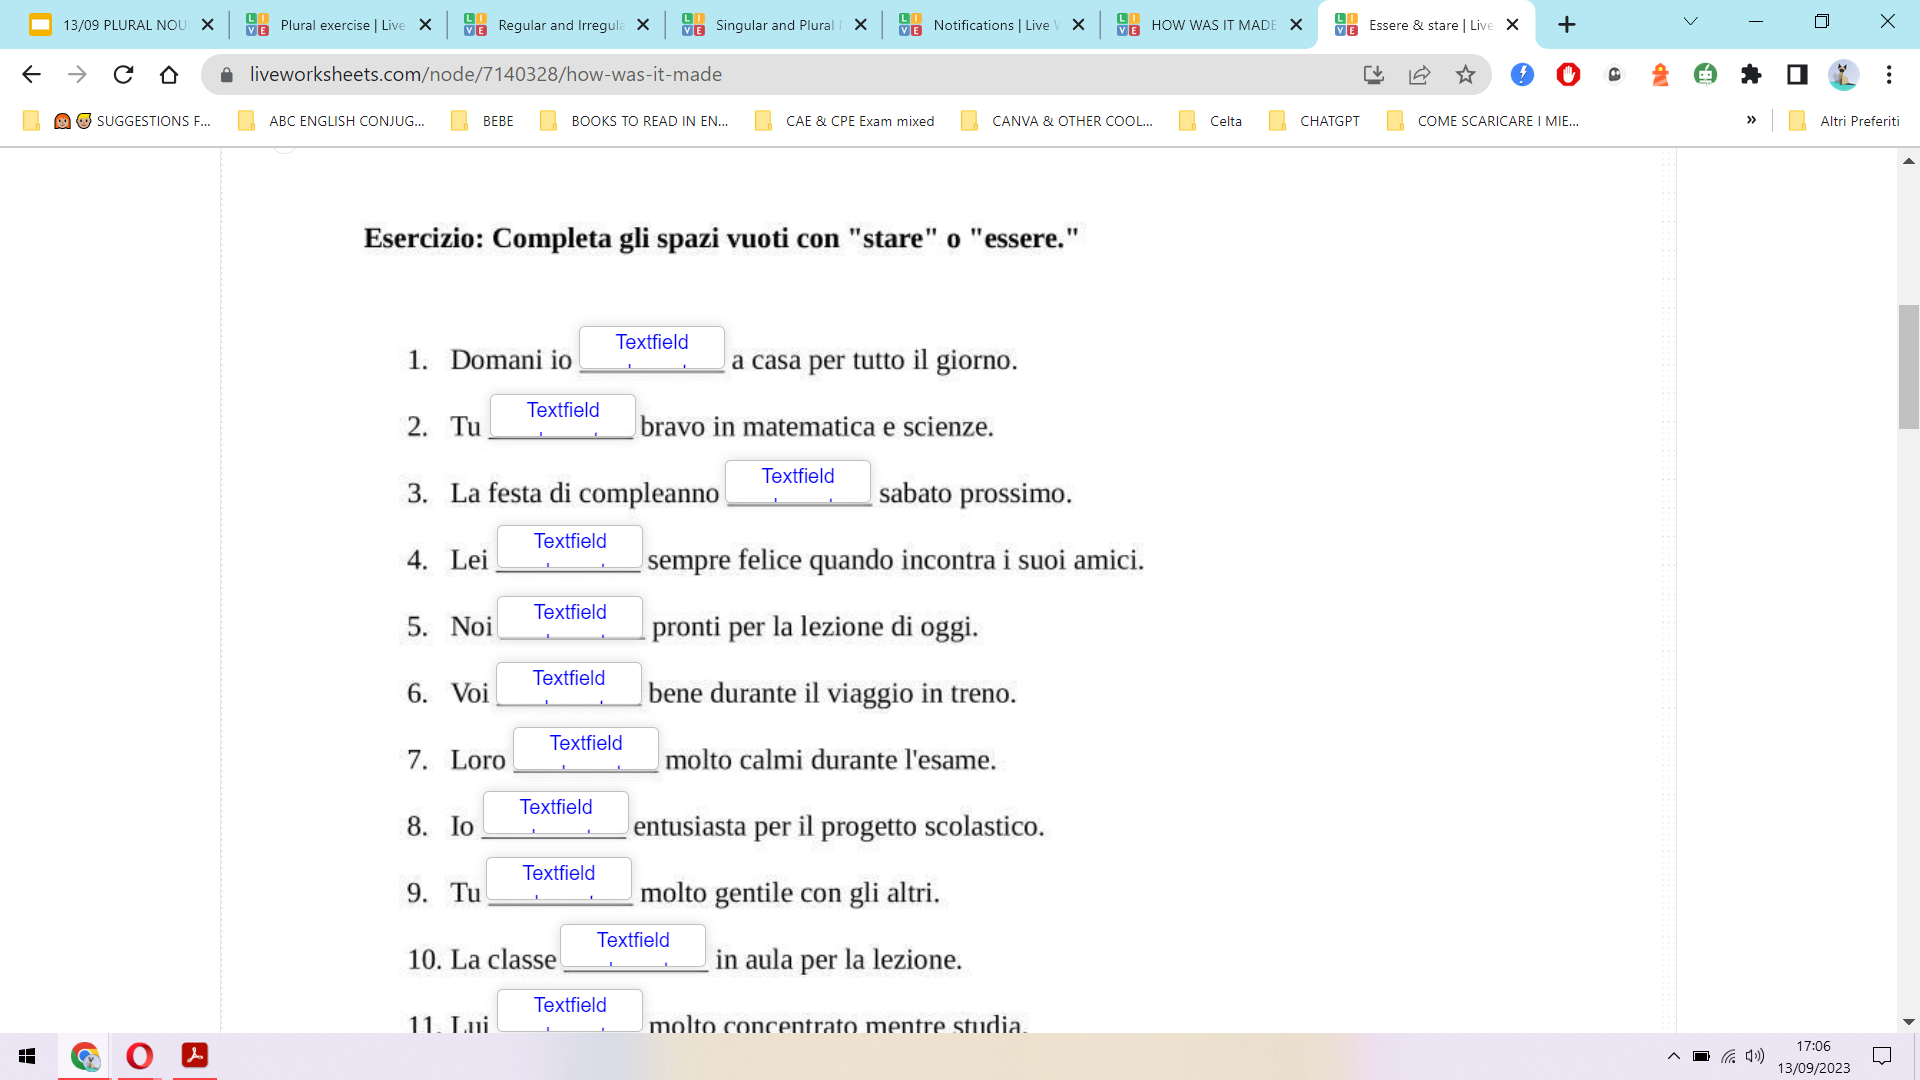Toggle the browser side panel icon
Viewport: 1920px width, 1080px height.
1797,74
